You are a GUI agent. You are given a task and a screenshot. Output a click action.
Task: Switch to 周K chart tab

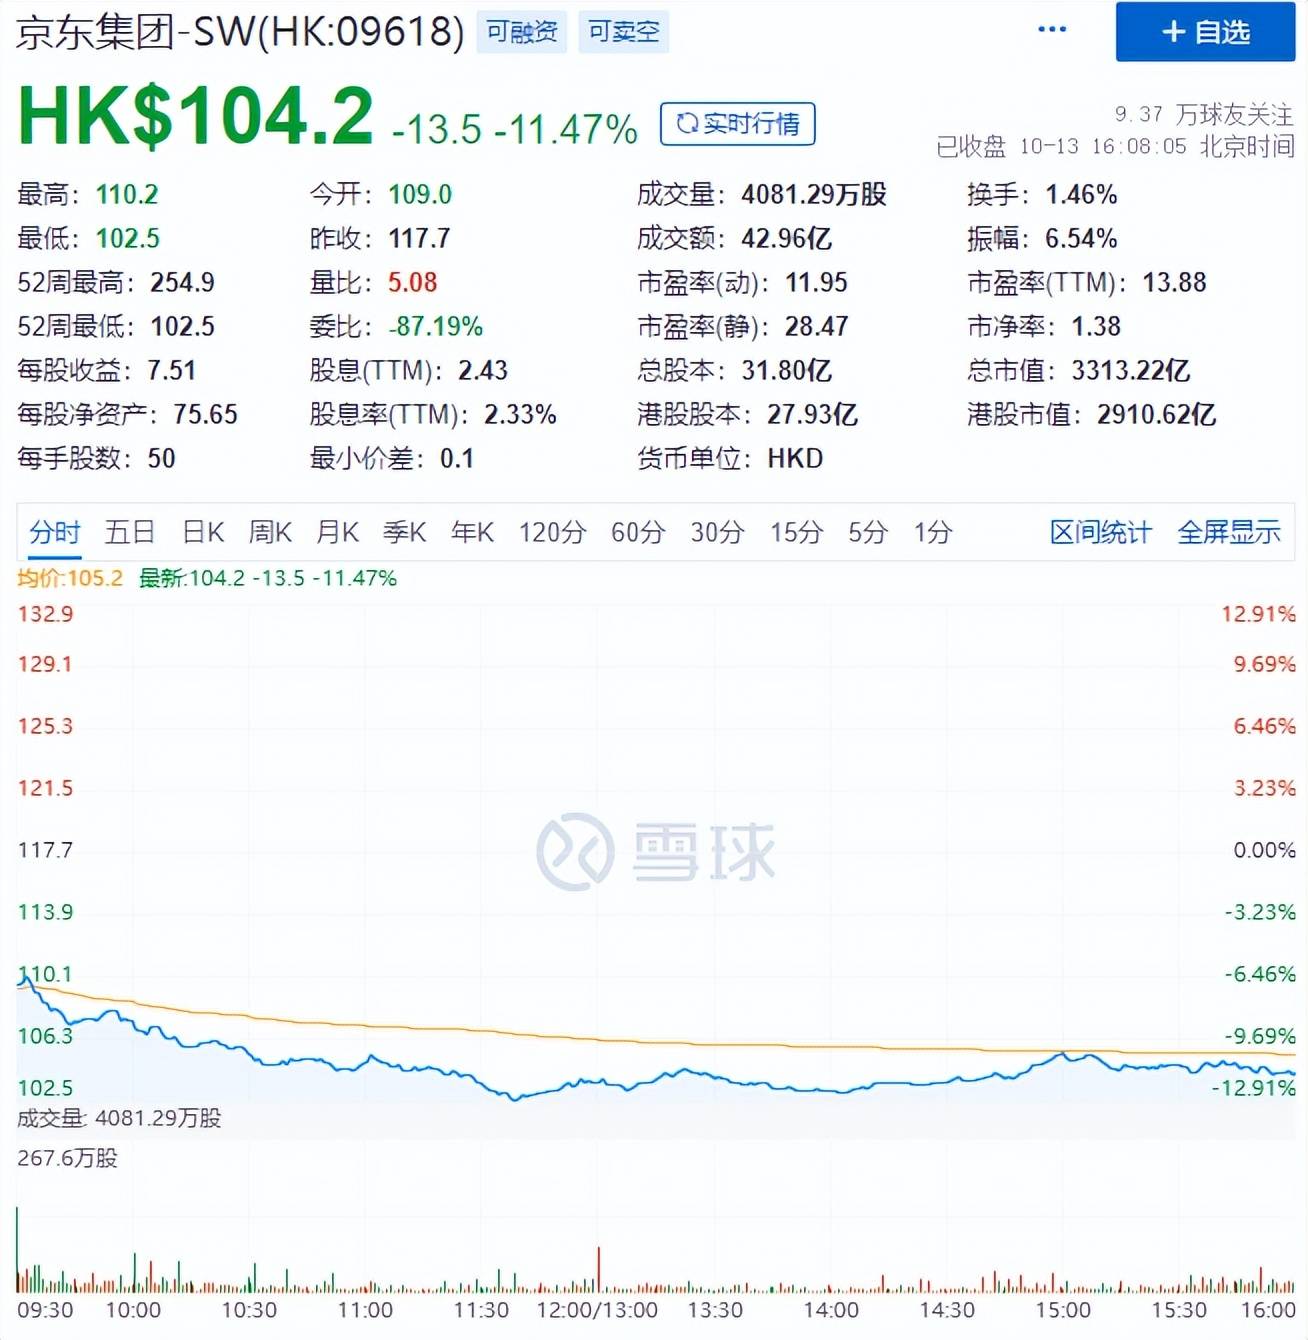click(270, 532)
